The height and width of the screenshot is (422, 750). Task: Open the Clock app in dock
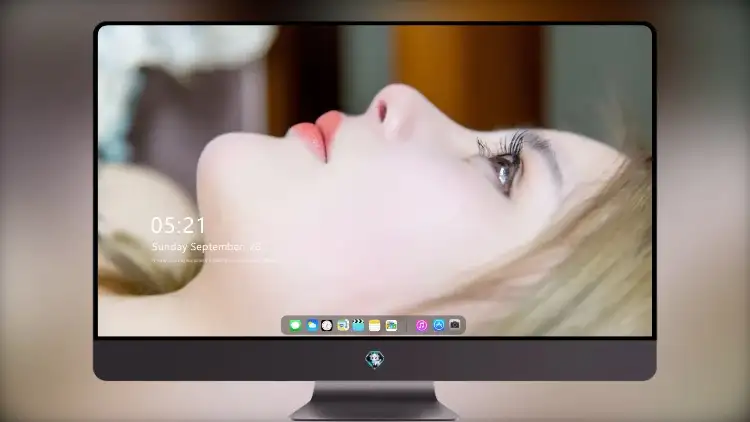click(327, 325)
